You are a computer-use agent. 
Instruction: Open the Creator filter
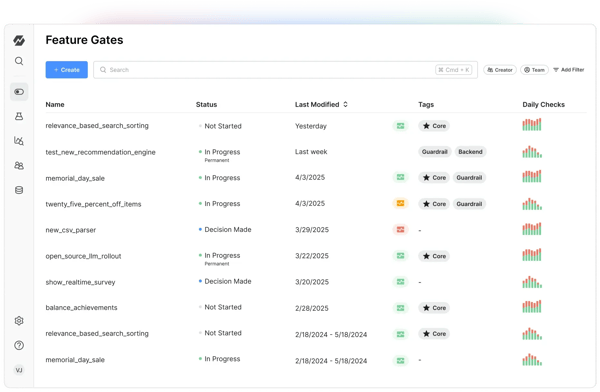[500, 70]
